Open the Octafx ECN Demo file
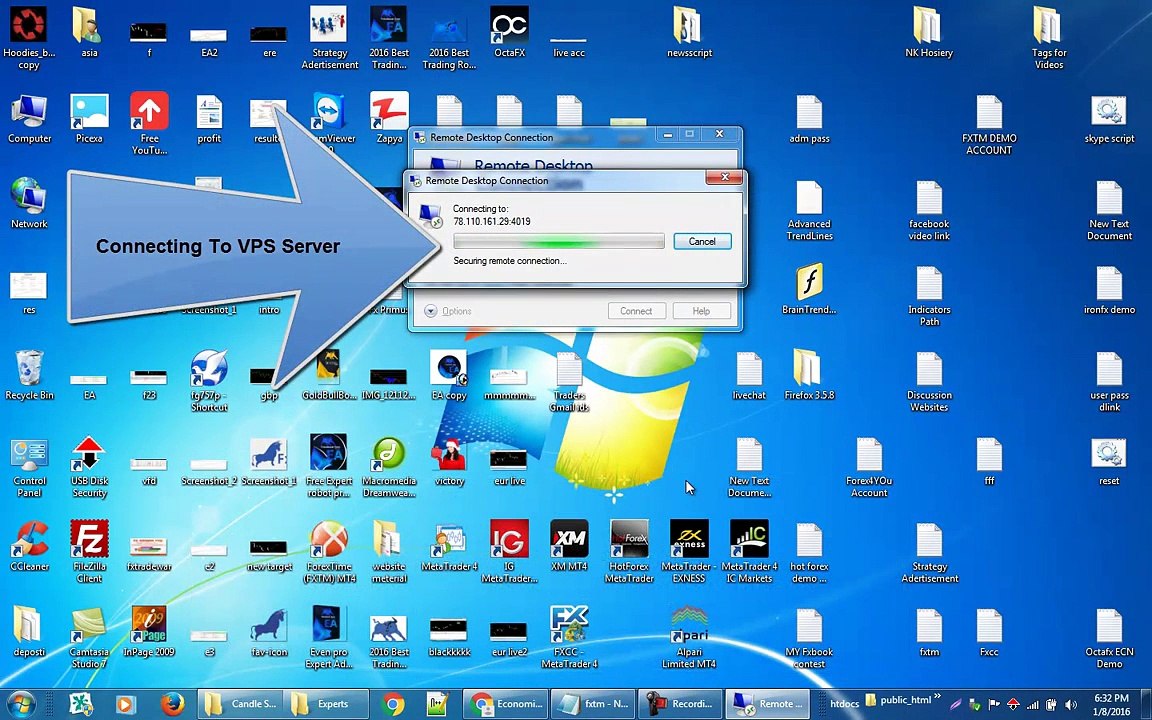The height and width of the screenshot is (720, 1152). (1109, 636)
